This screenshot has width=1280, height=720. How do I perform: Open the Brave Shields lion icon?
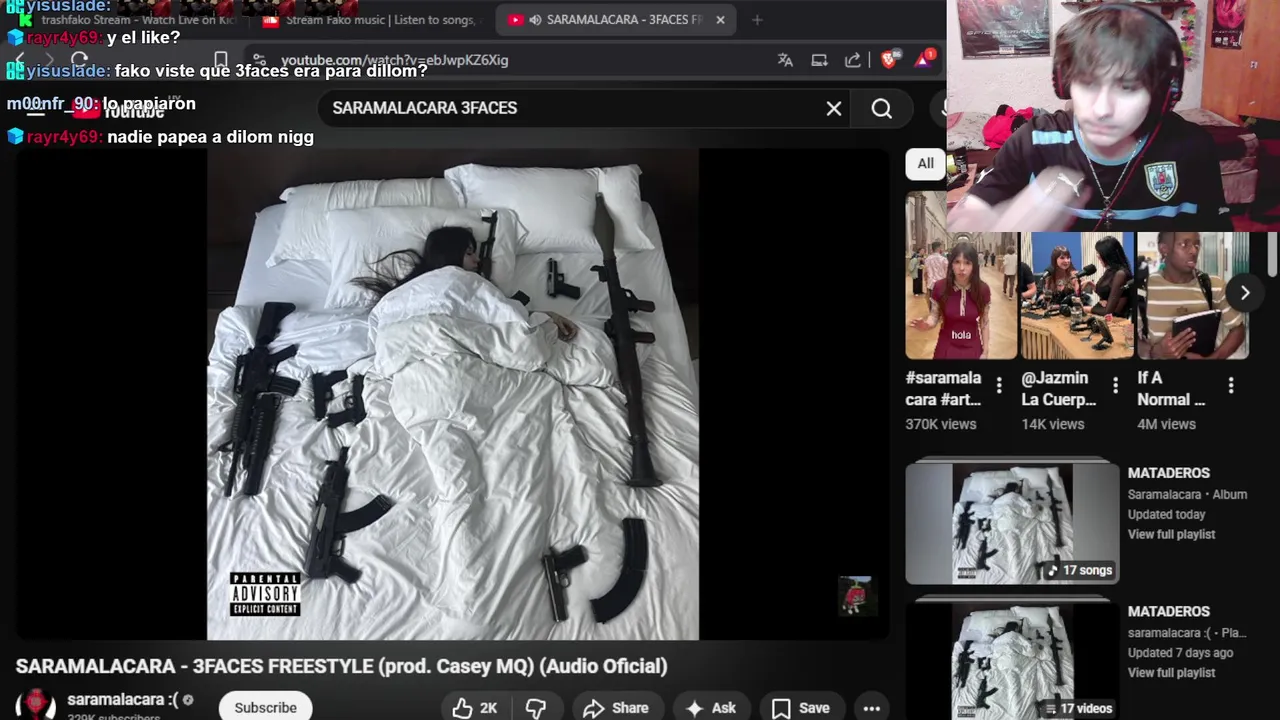tap(889, 60)
